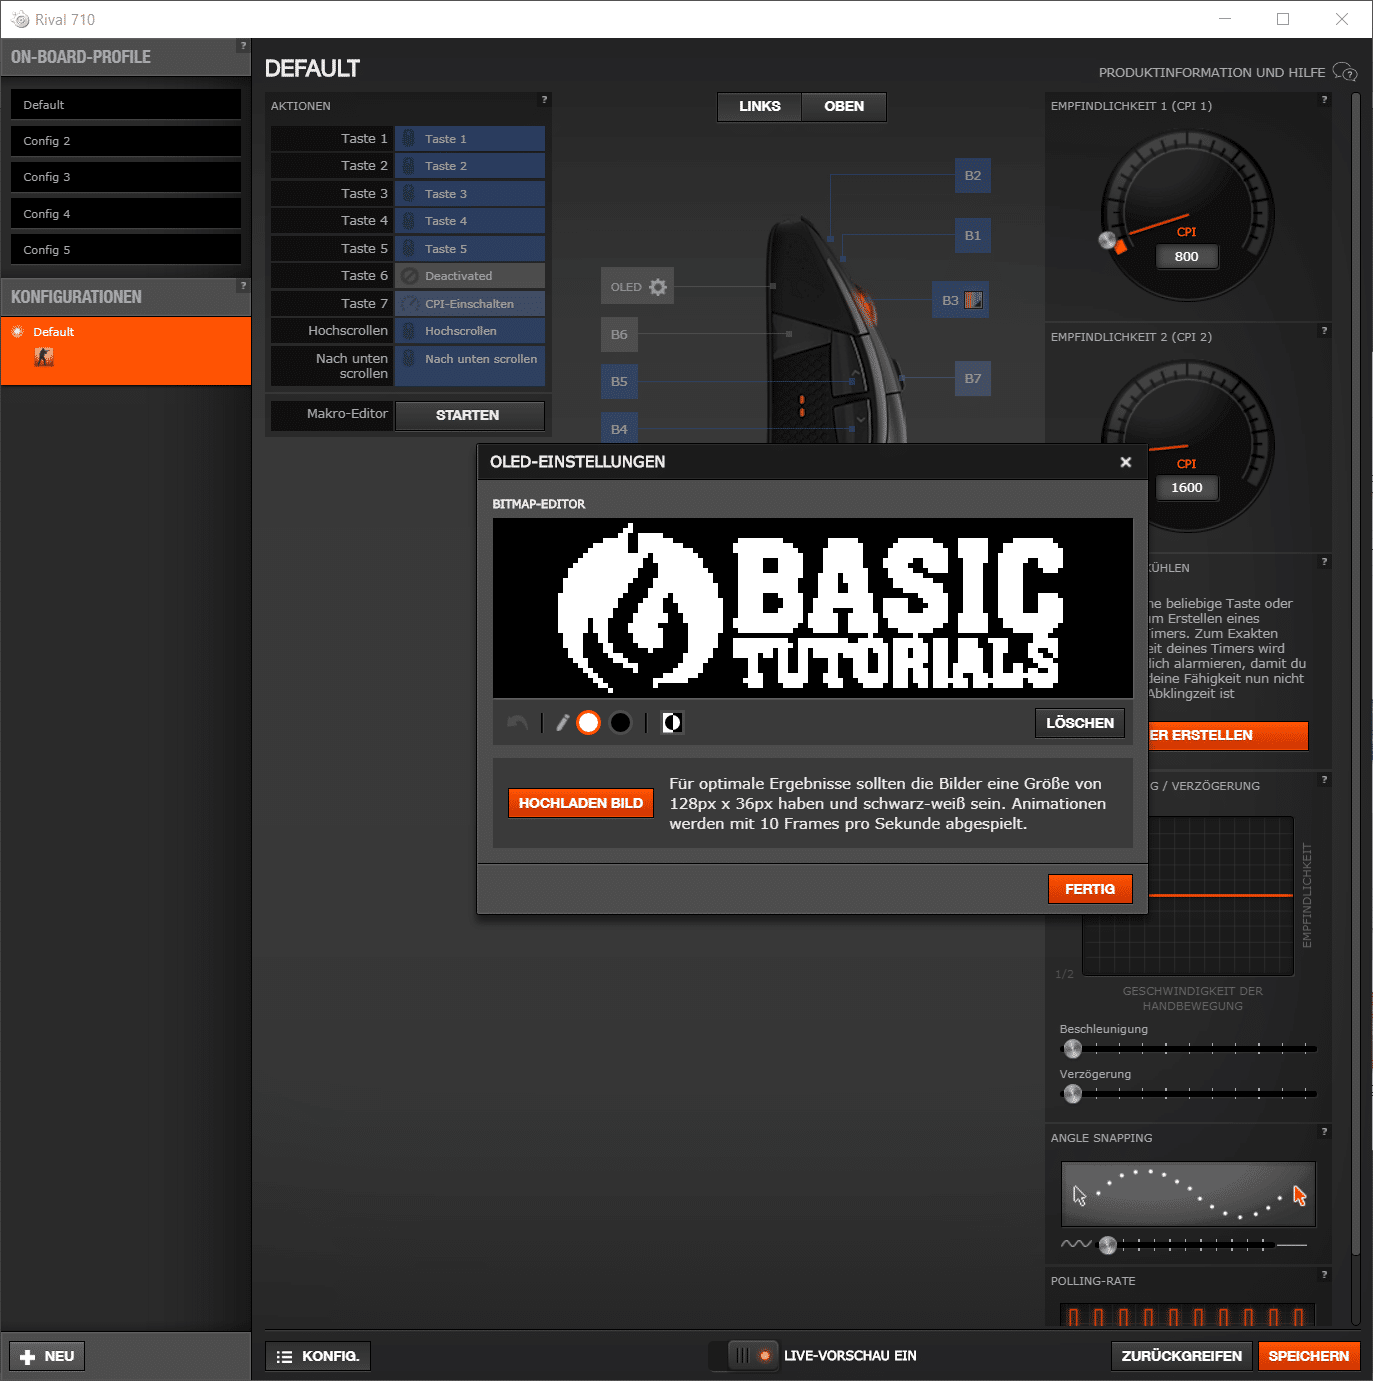Click the B3 button image icon
Screen dimensions: 1373x1381
(973, 300)
